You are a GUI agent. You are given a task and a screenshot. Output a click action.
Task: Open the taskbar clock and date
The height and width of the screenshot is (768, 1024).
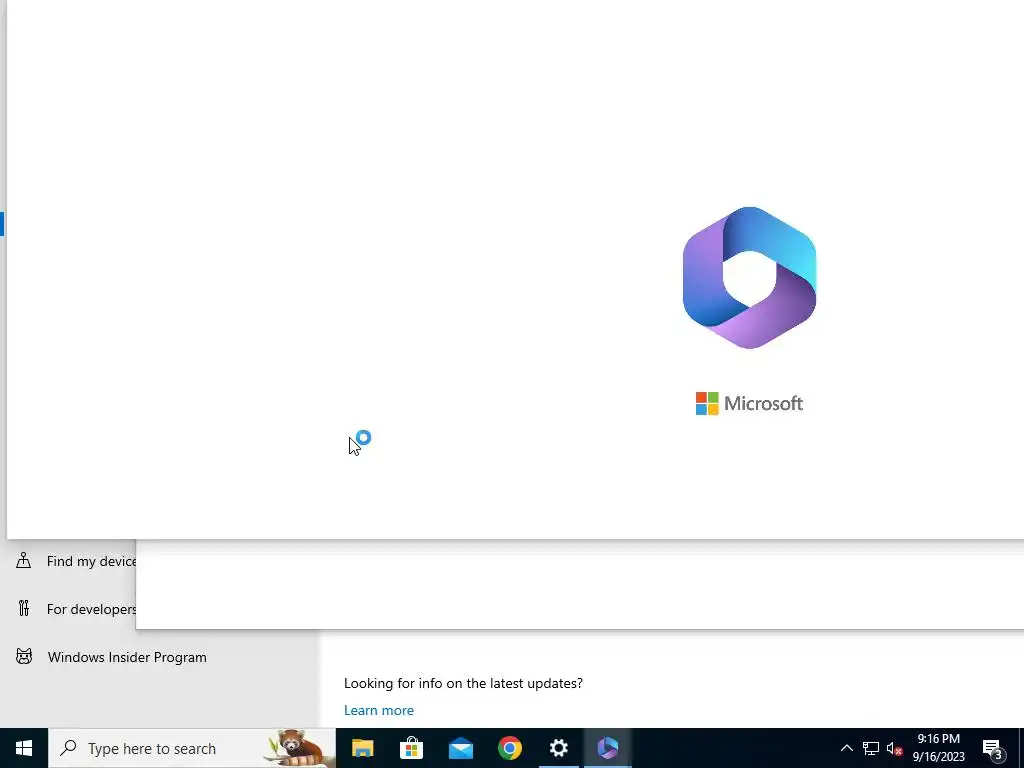(938, 748)
